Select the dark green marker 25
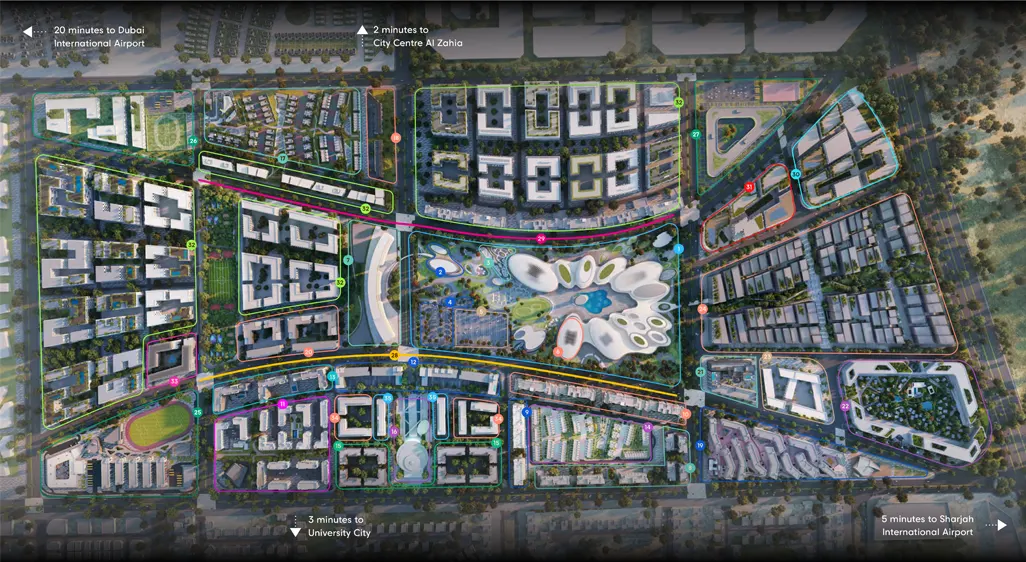The image size is (1026, 562). 197,412
